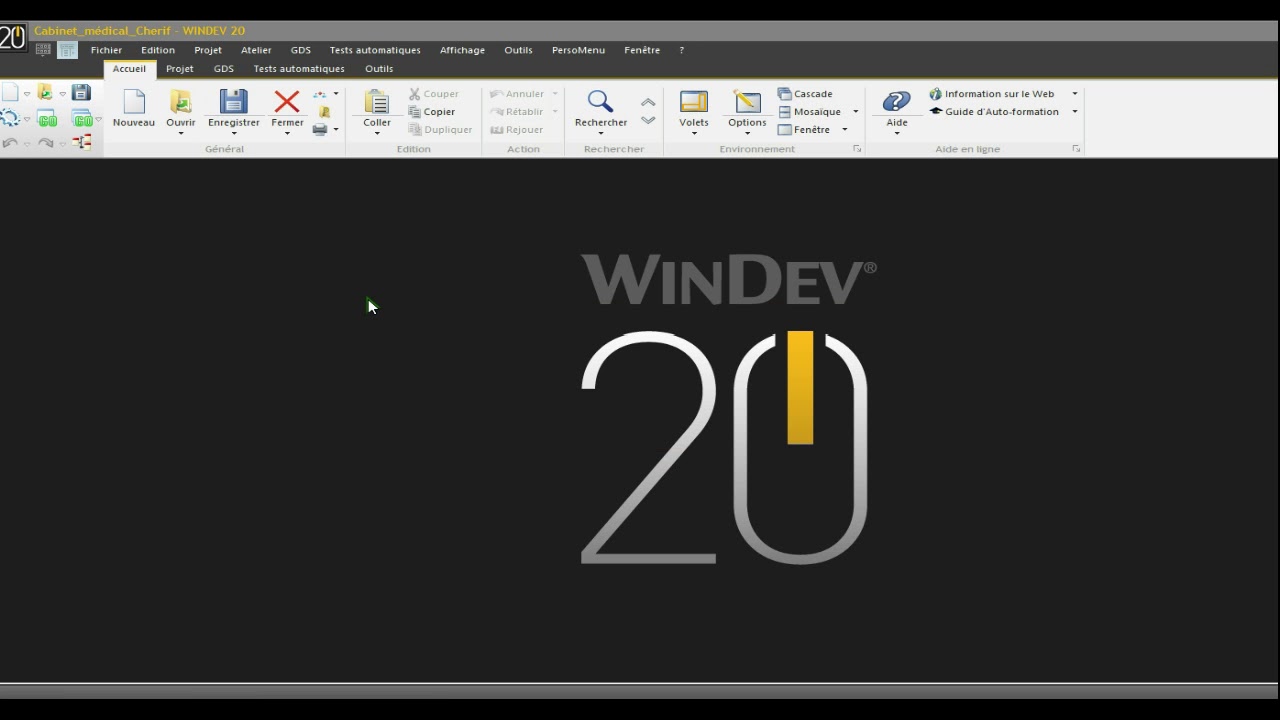Click the Aide en ligne group dialog launcher
1280x720 pixels.
(1076, 149)
